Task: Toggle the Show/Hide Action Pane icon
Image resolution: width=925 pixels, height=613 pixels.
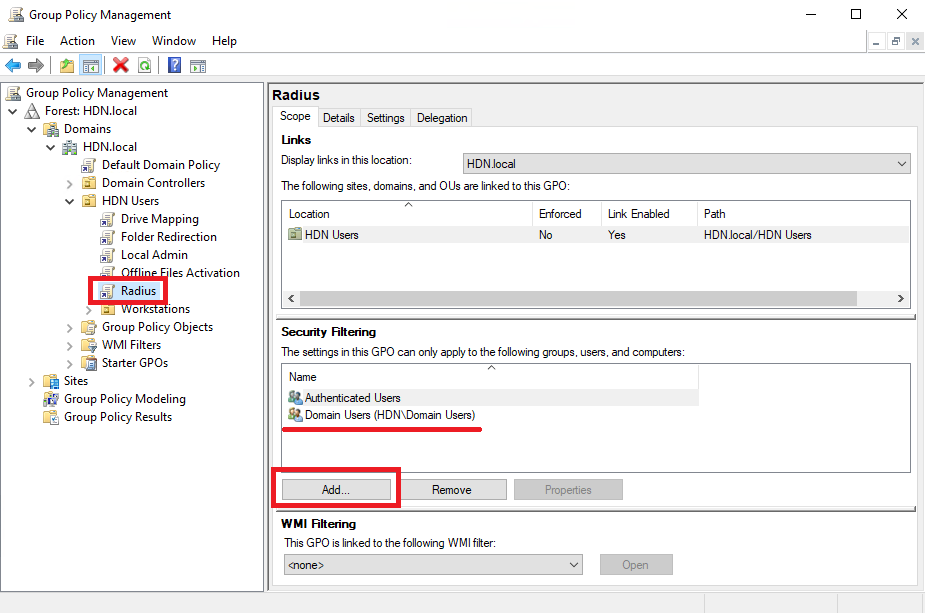Action: (x=198, y=66)
